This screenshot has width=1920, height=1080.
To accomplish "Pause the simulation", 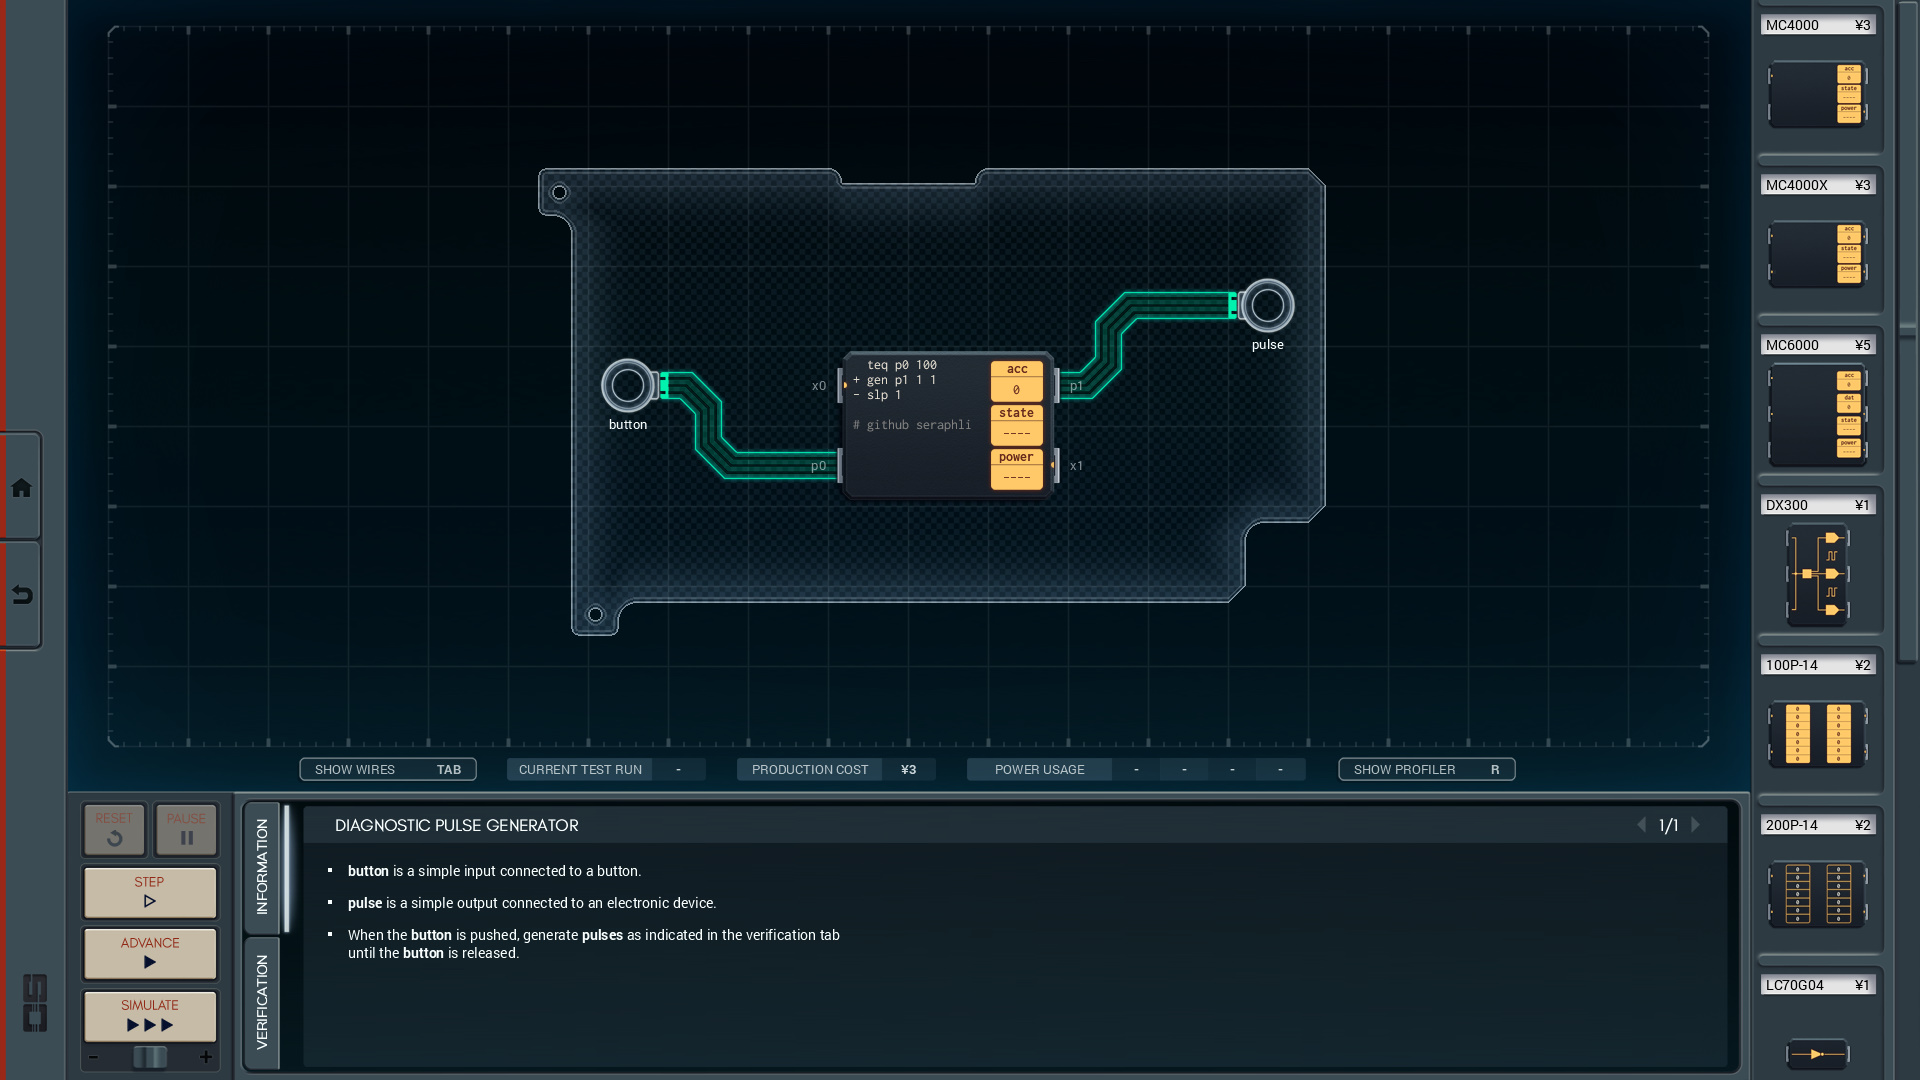I will tap(186, 829).
